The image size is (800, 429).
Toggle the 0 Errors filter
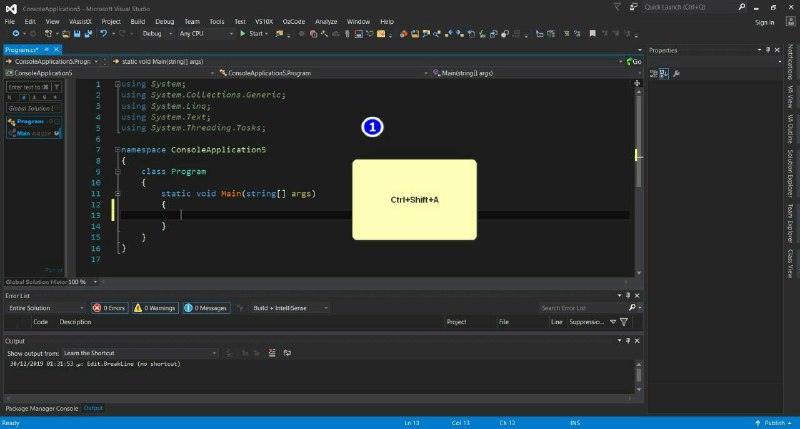pyautogui.click(x=109, y=308)
